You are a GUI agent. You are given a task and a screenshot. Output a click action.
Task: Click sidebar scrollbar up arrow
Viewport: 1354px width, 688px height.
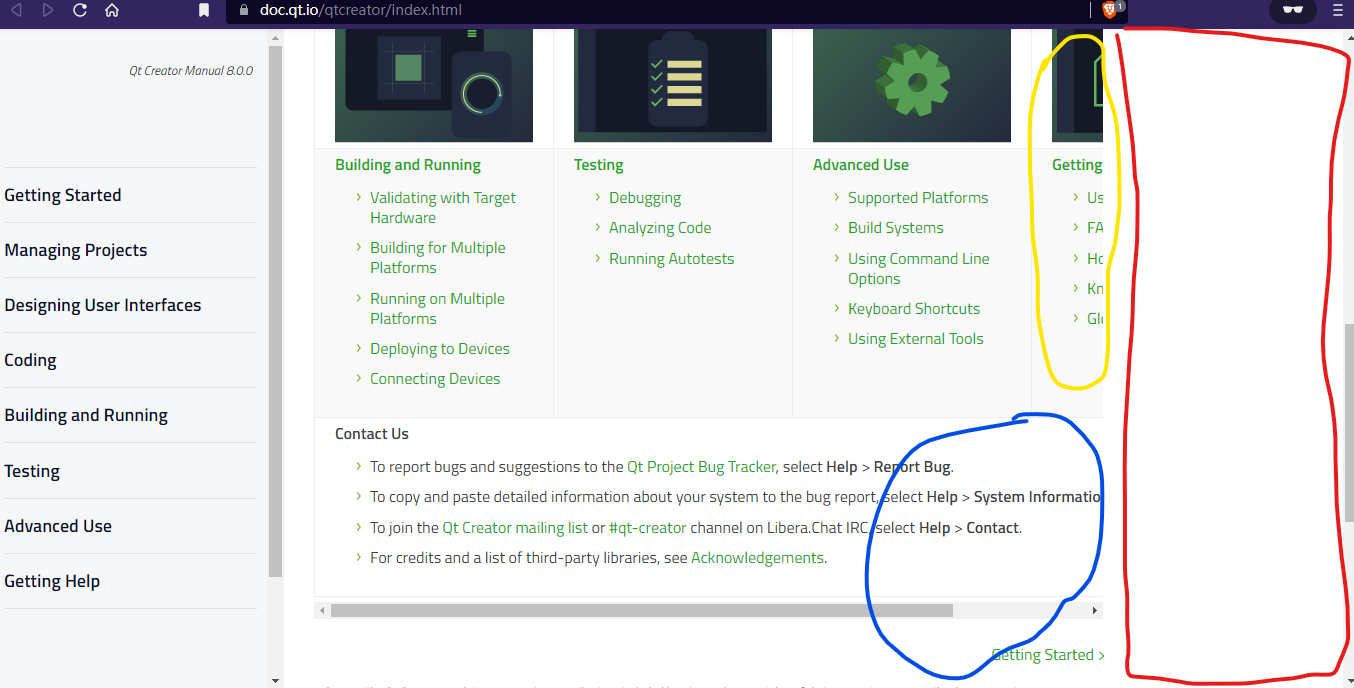tap(276, 38)
